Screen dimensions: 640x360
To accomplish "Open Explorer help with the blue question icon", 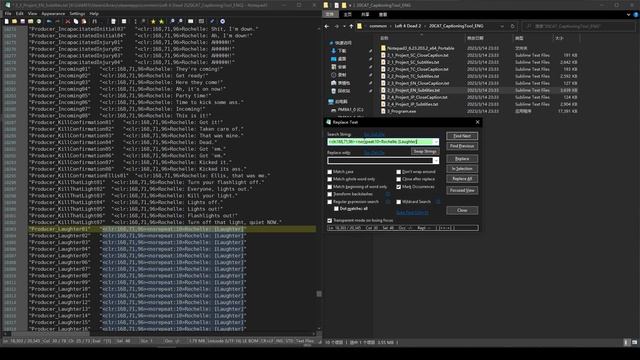I will [636, 14].
